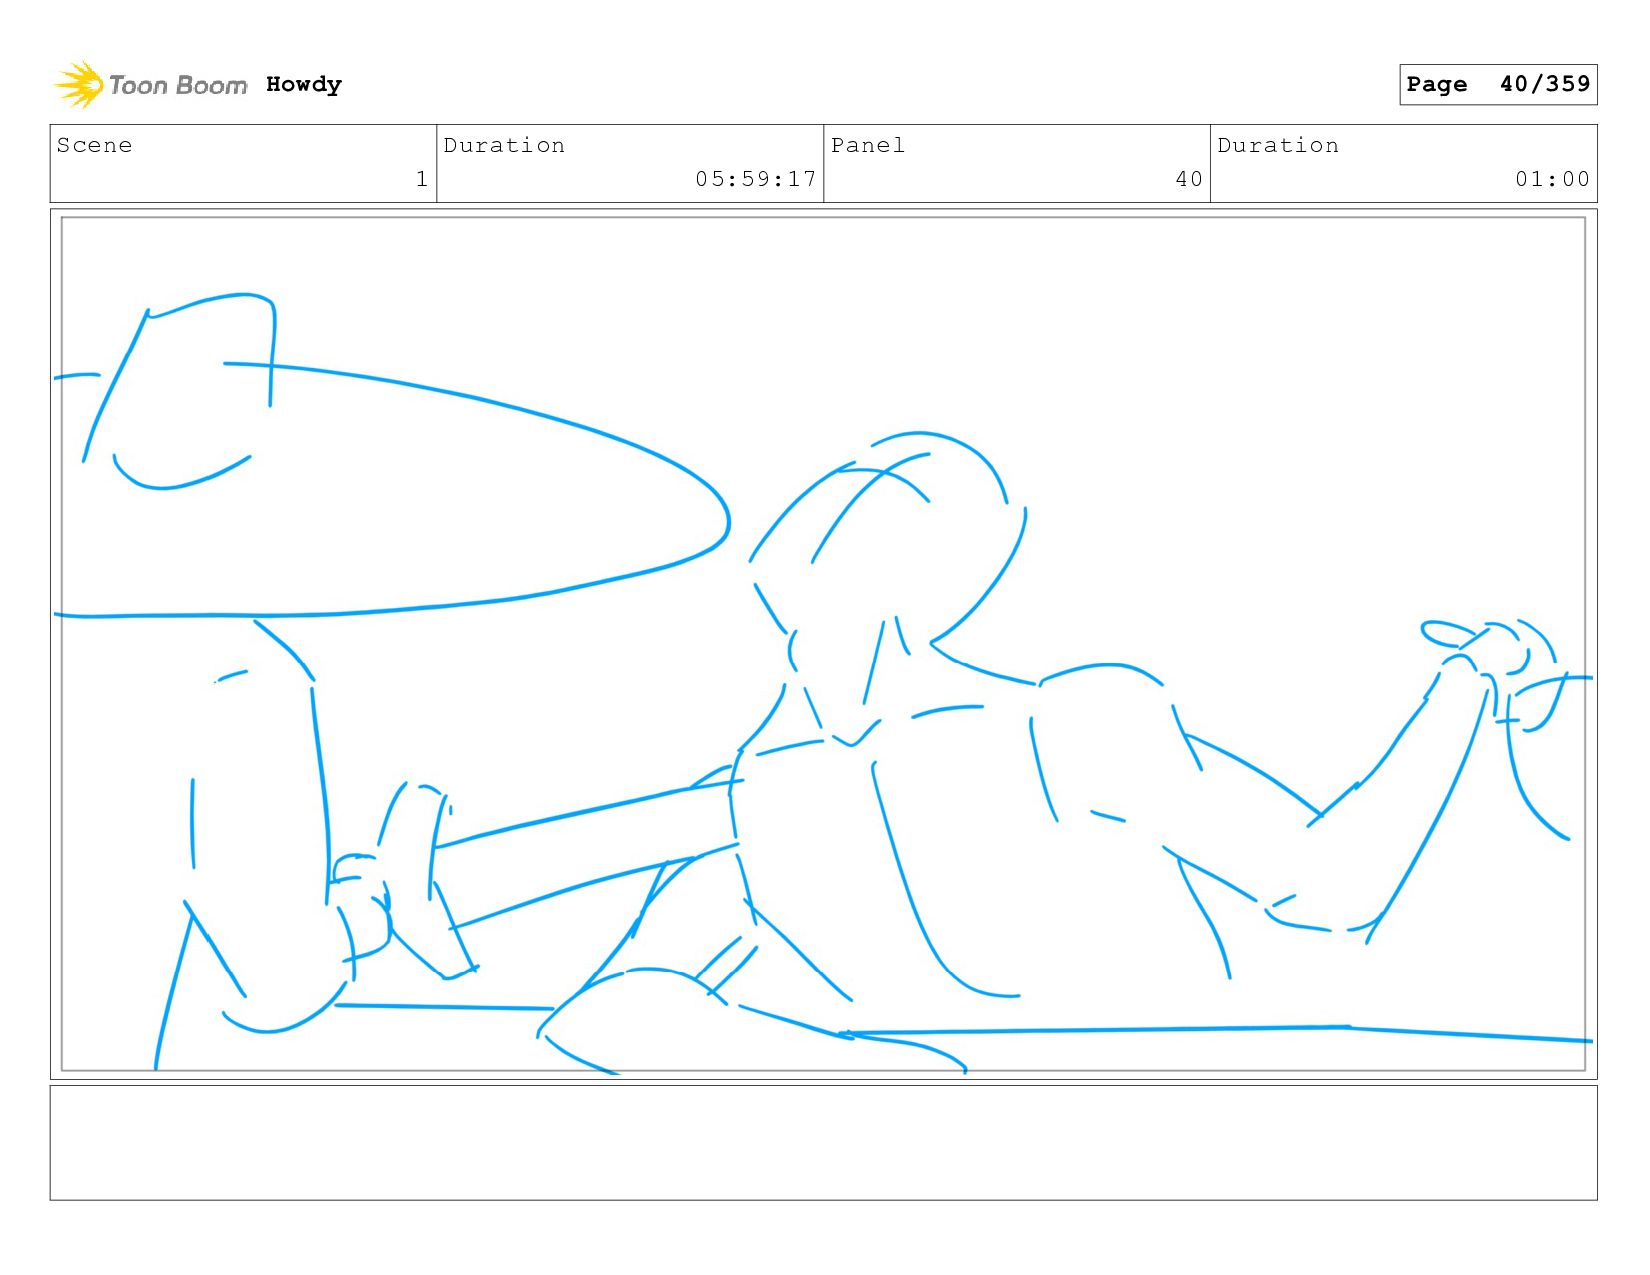
Task: Click the scene duration value '05:59:17'
Action: tap(756, 179)
